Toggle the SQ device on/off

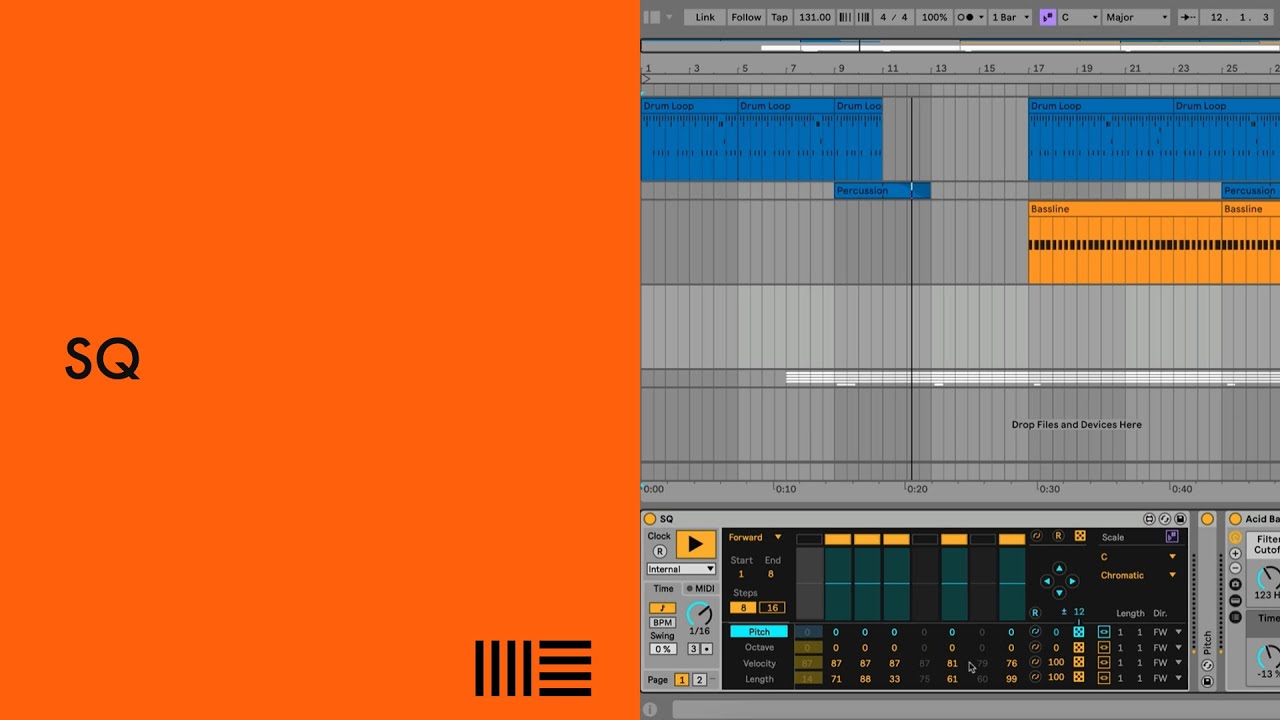point(650,519)
